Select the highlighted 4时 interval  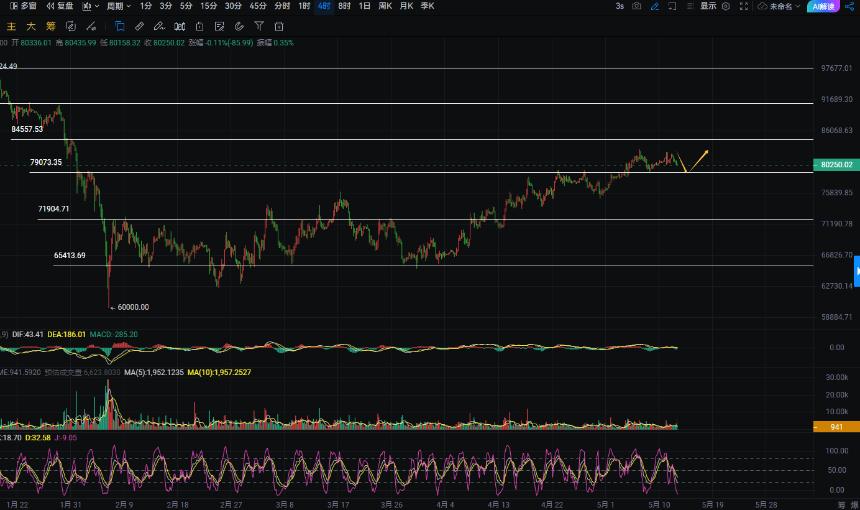(x=324, y=6)
